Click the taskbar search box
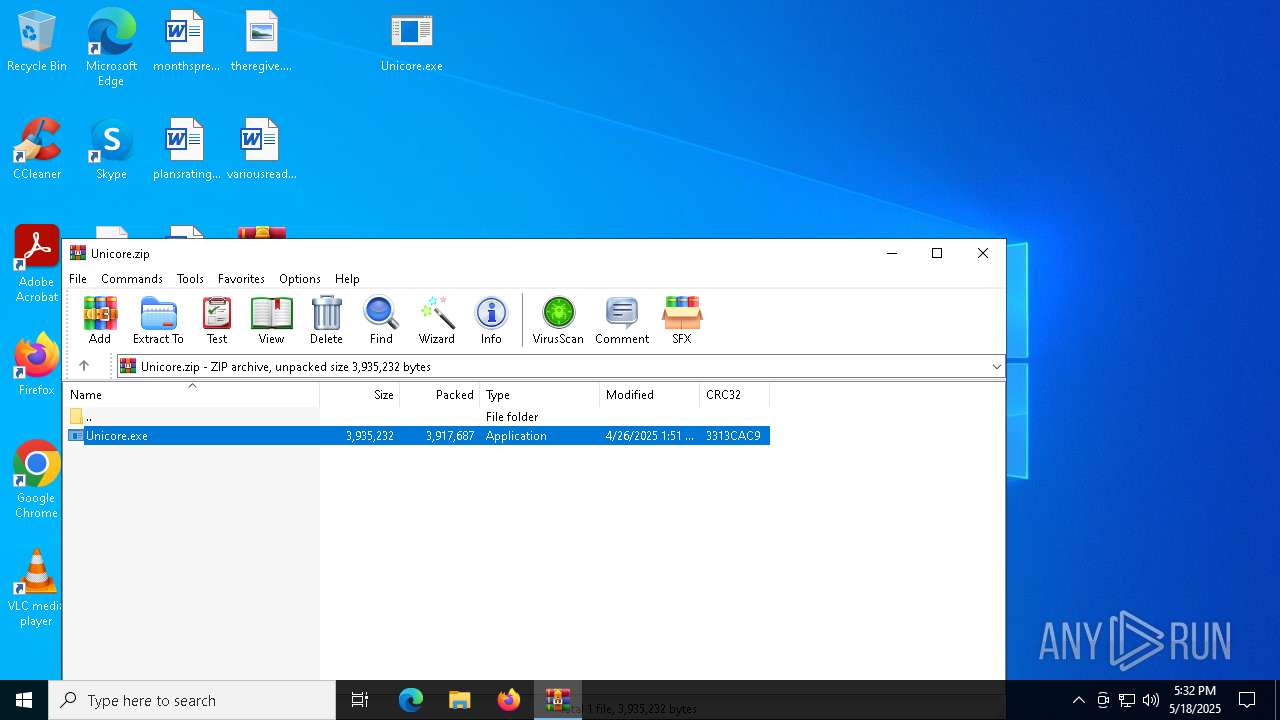This screenshot has height=720, width=1280. [192, 700]
